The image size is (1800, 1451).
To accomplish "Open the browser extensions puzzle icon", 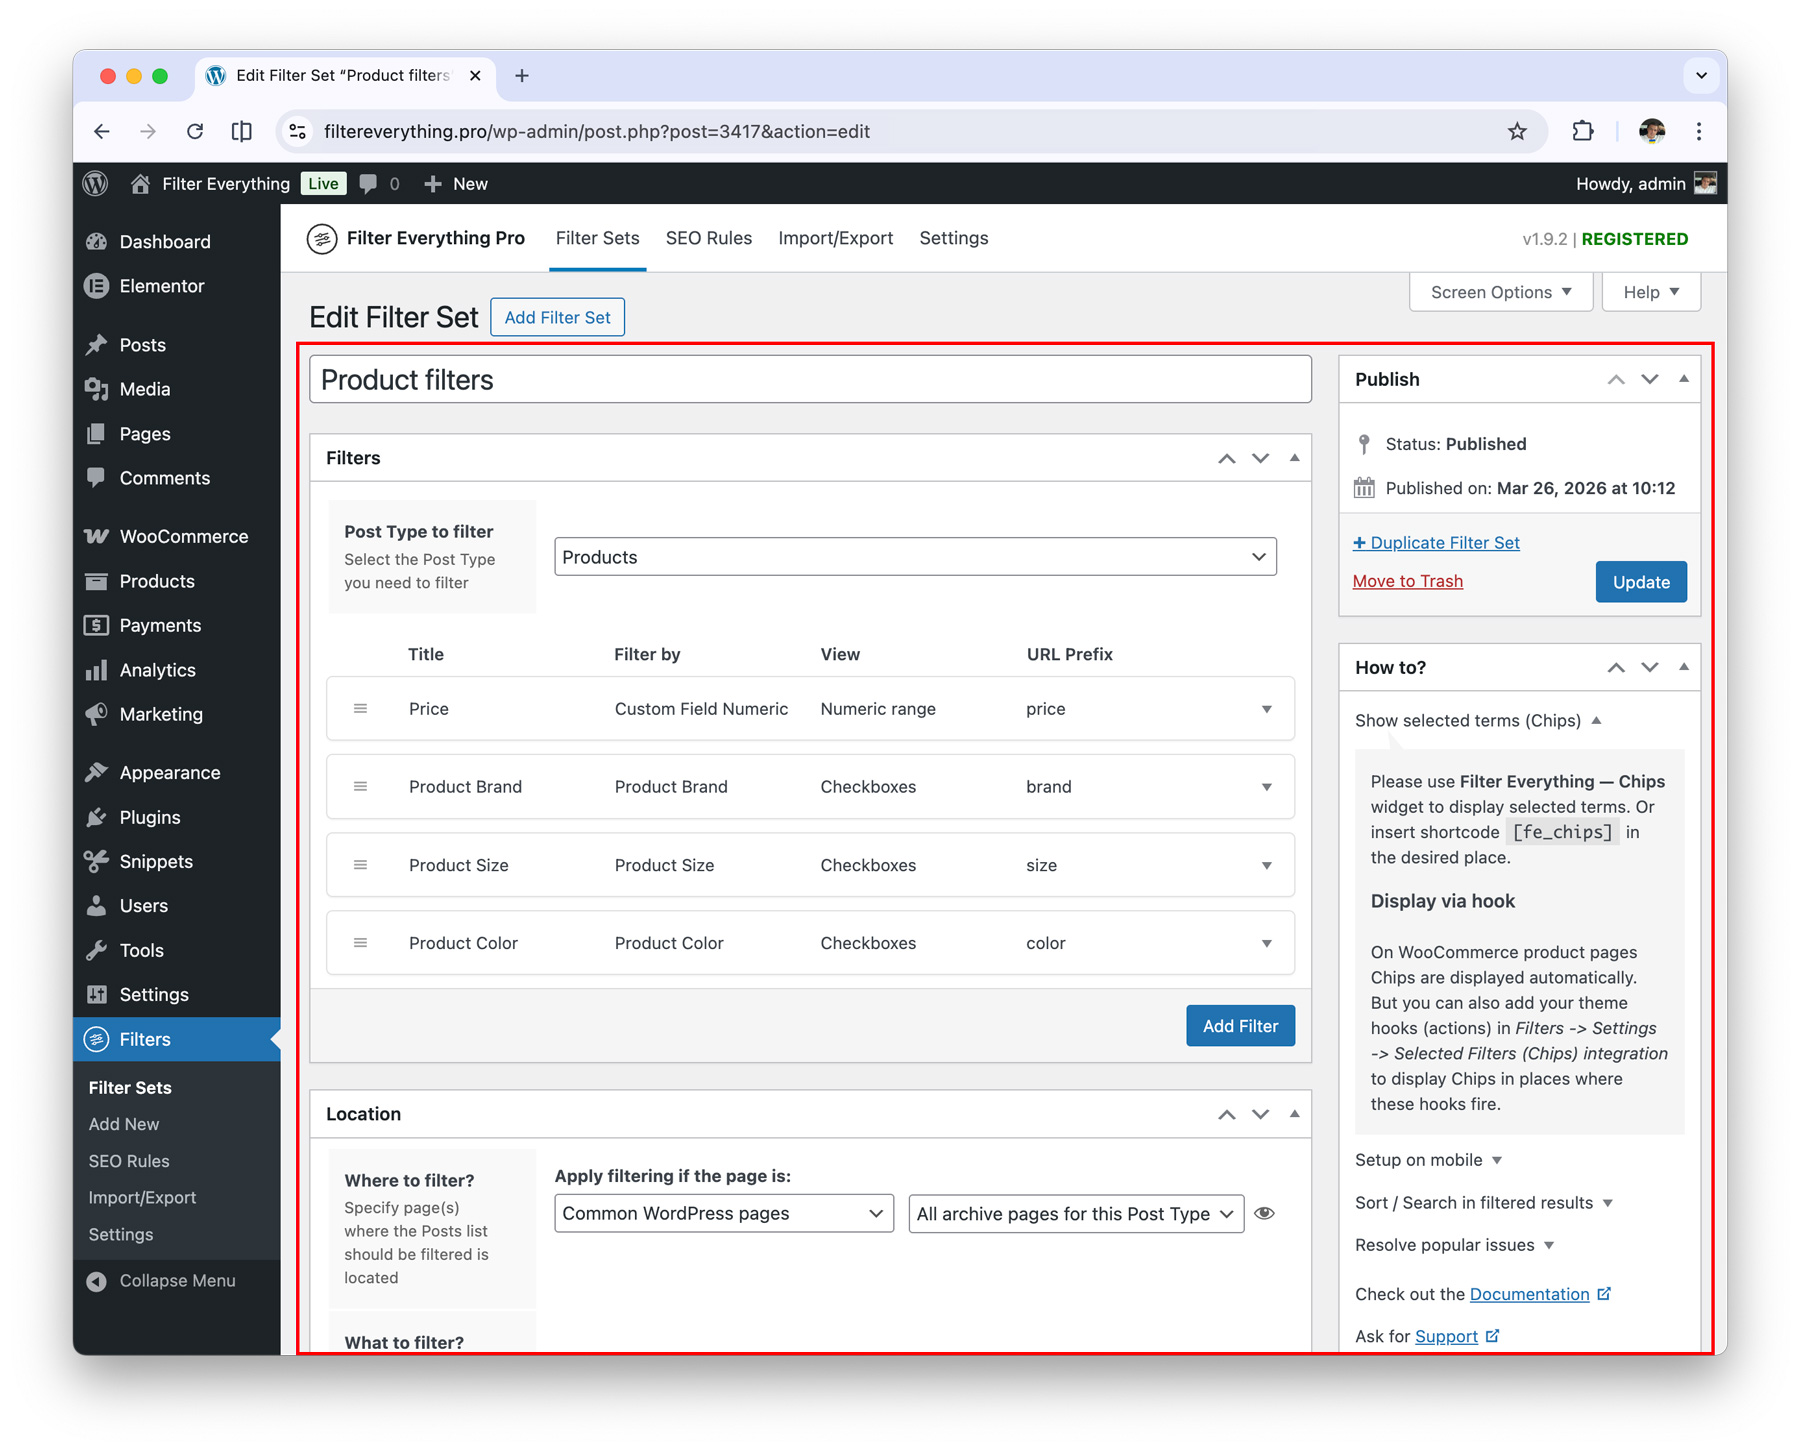I will click(1582, 132).
